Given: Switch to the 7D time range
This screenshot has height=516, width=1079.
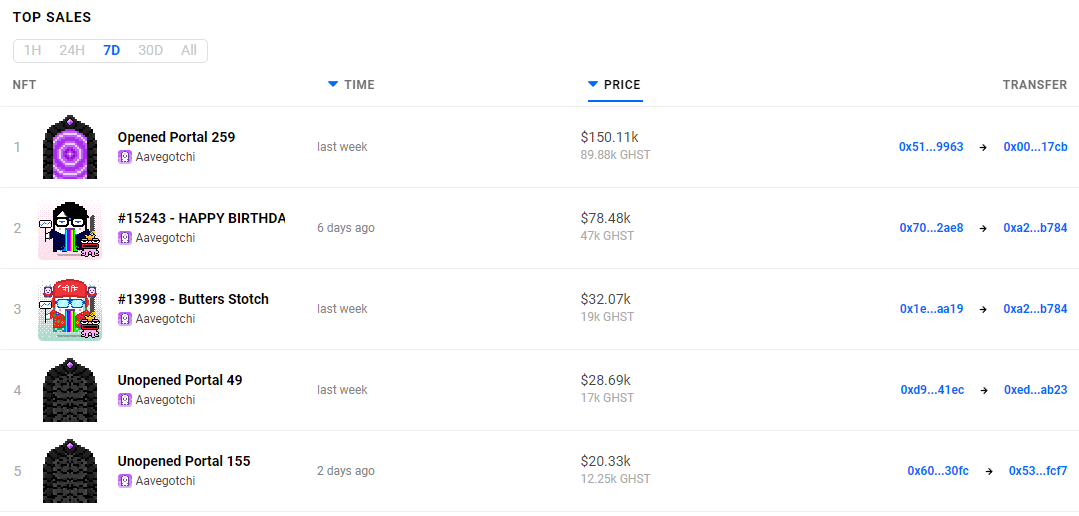Looking at the screenshot, I should point(111,50).
